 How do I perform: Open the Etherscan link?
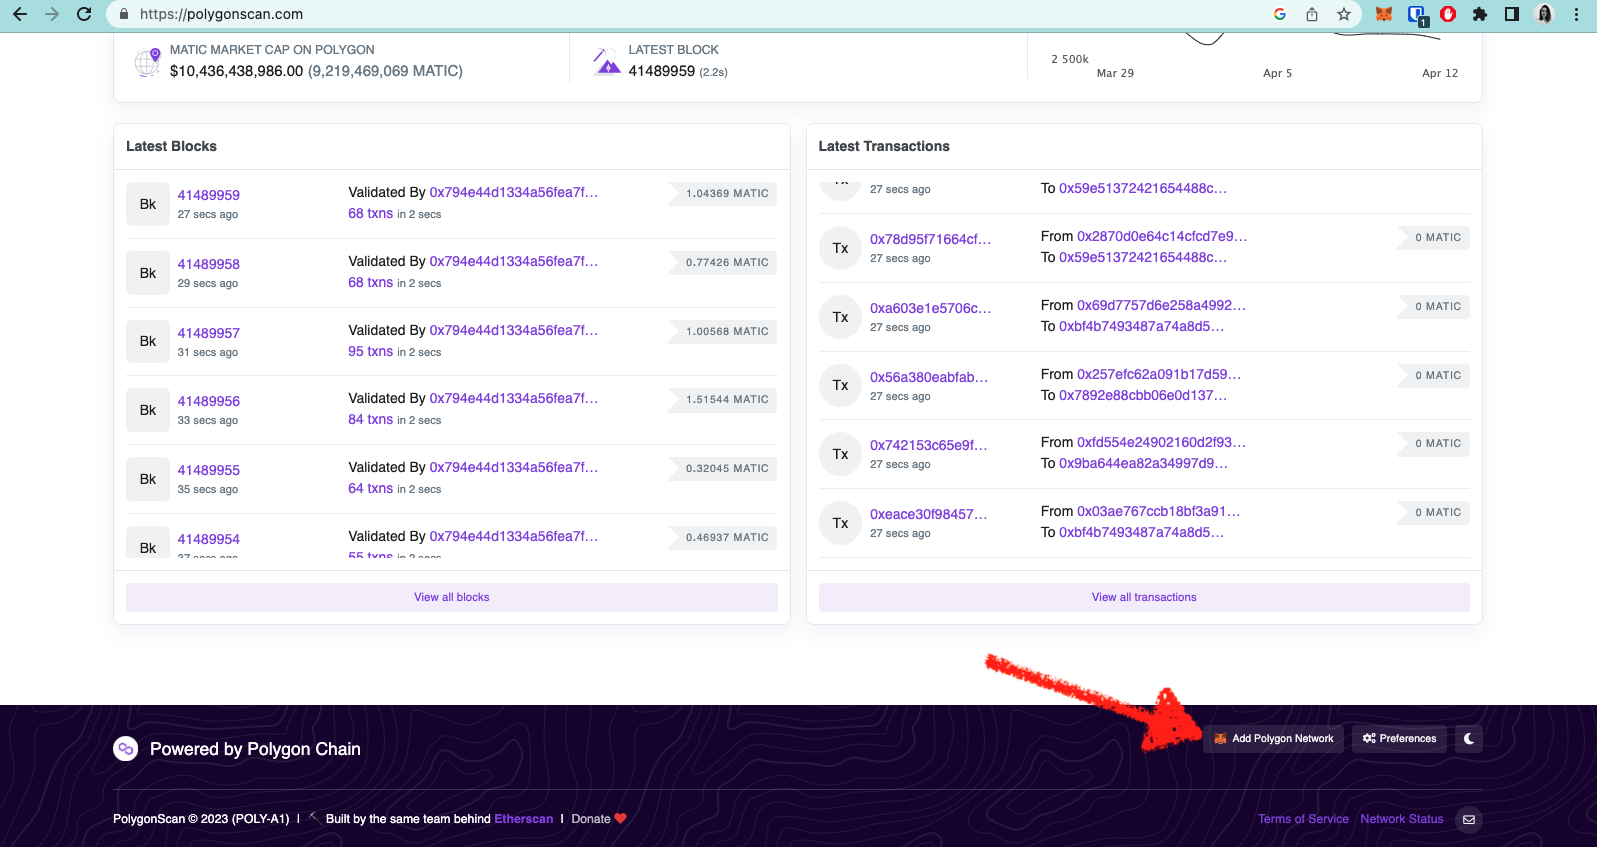click(524, 819)
